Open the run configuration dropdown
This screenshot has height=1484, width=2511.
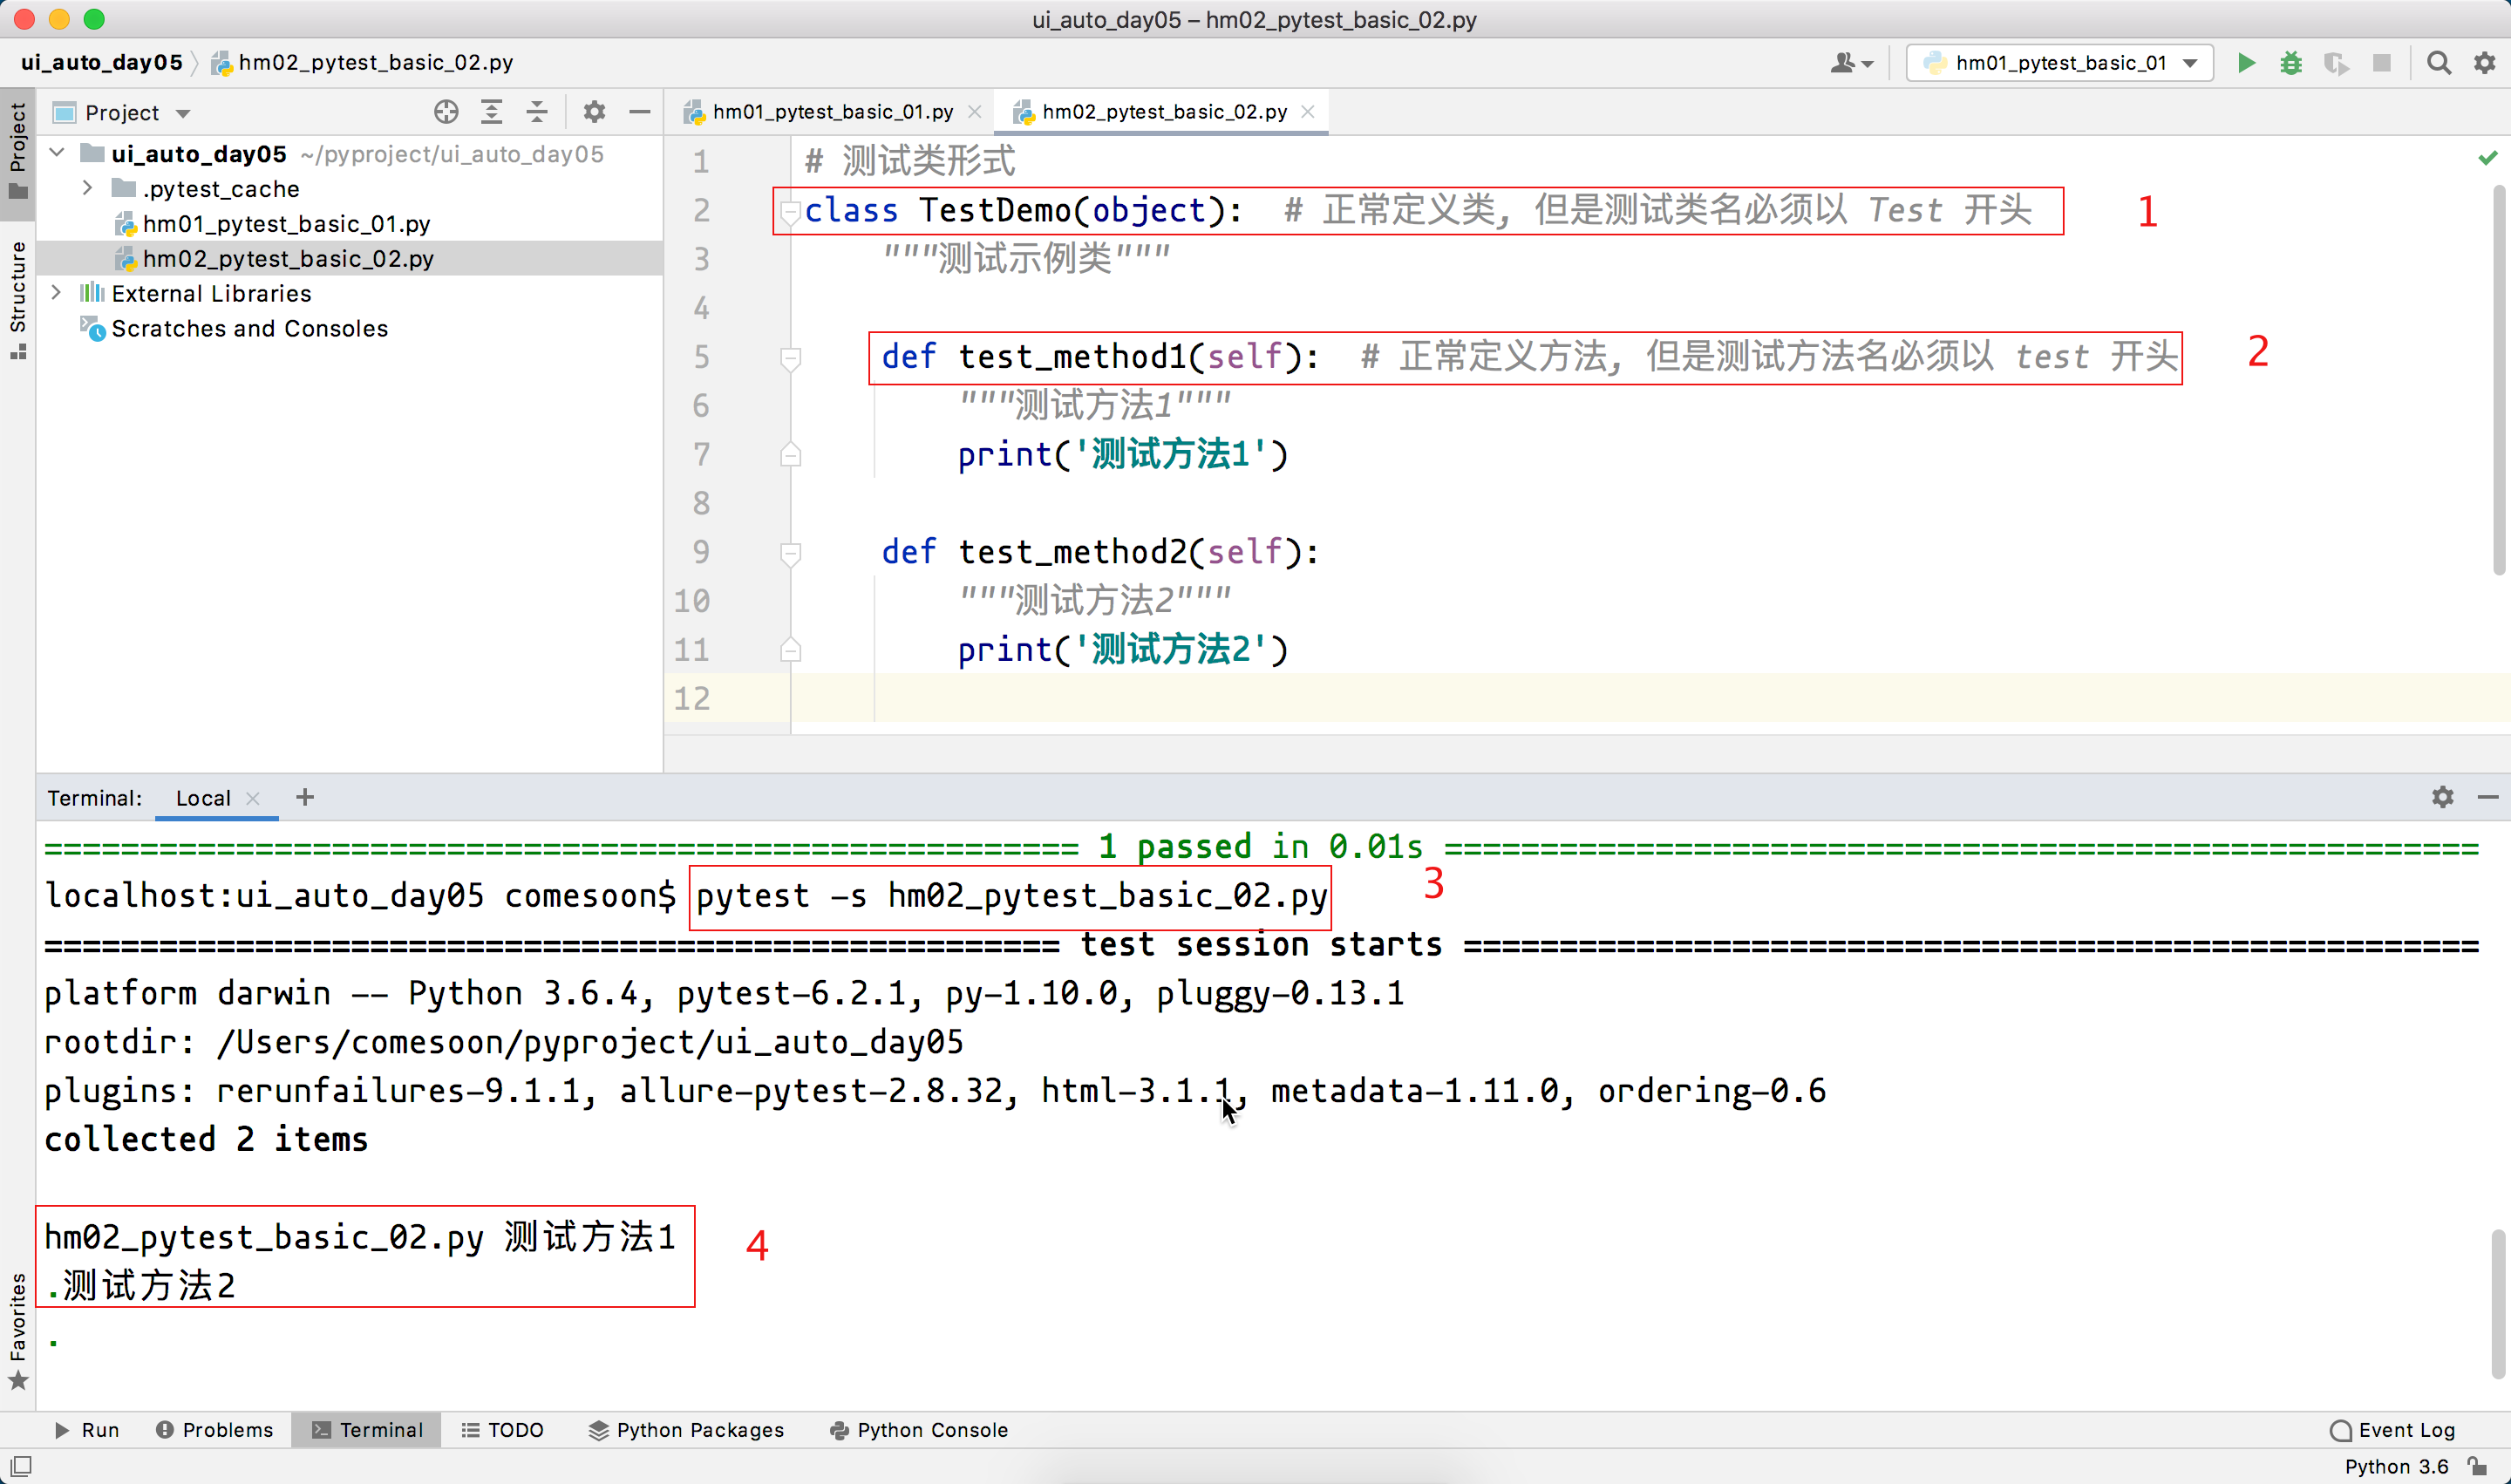tap(2059, 63)
